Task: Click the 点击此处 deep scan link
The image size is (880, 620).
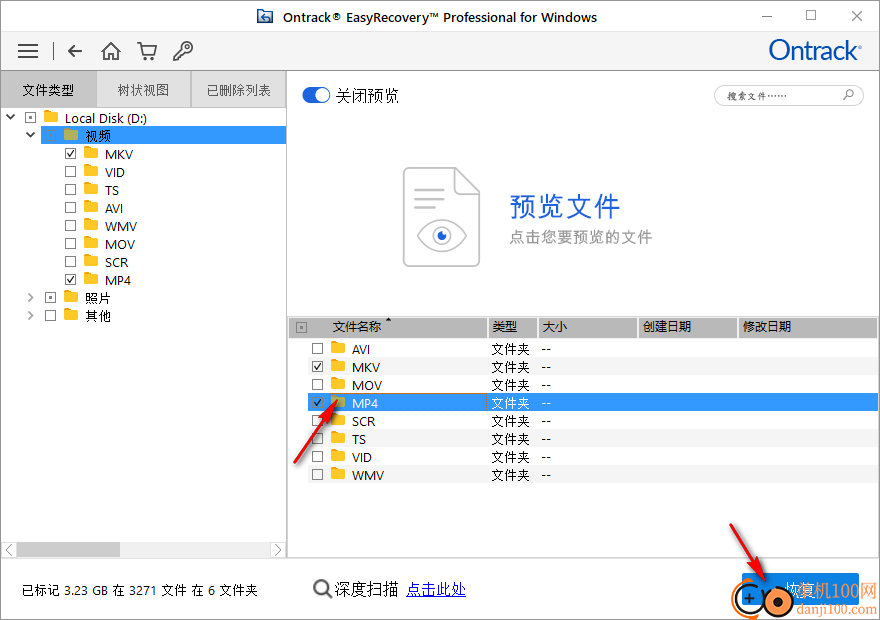Action: click(x=436, y=589)
